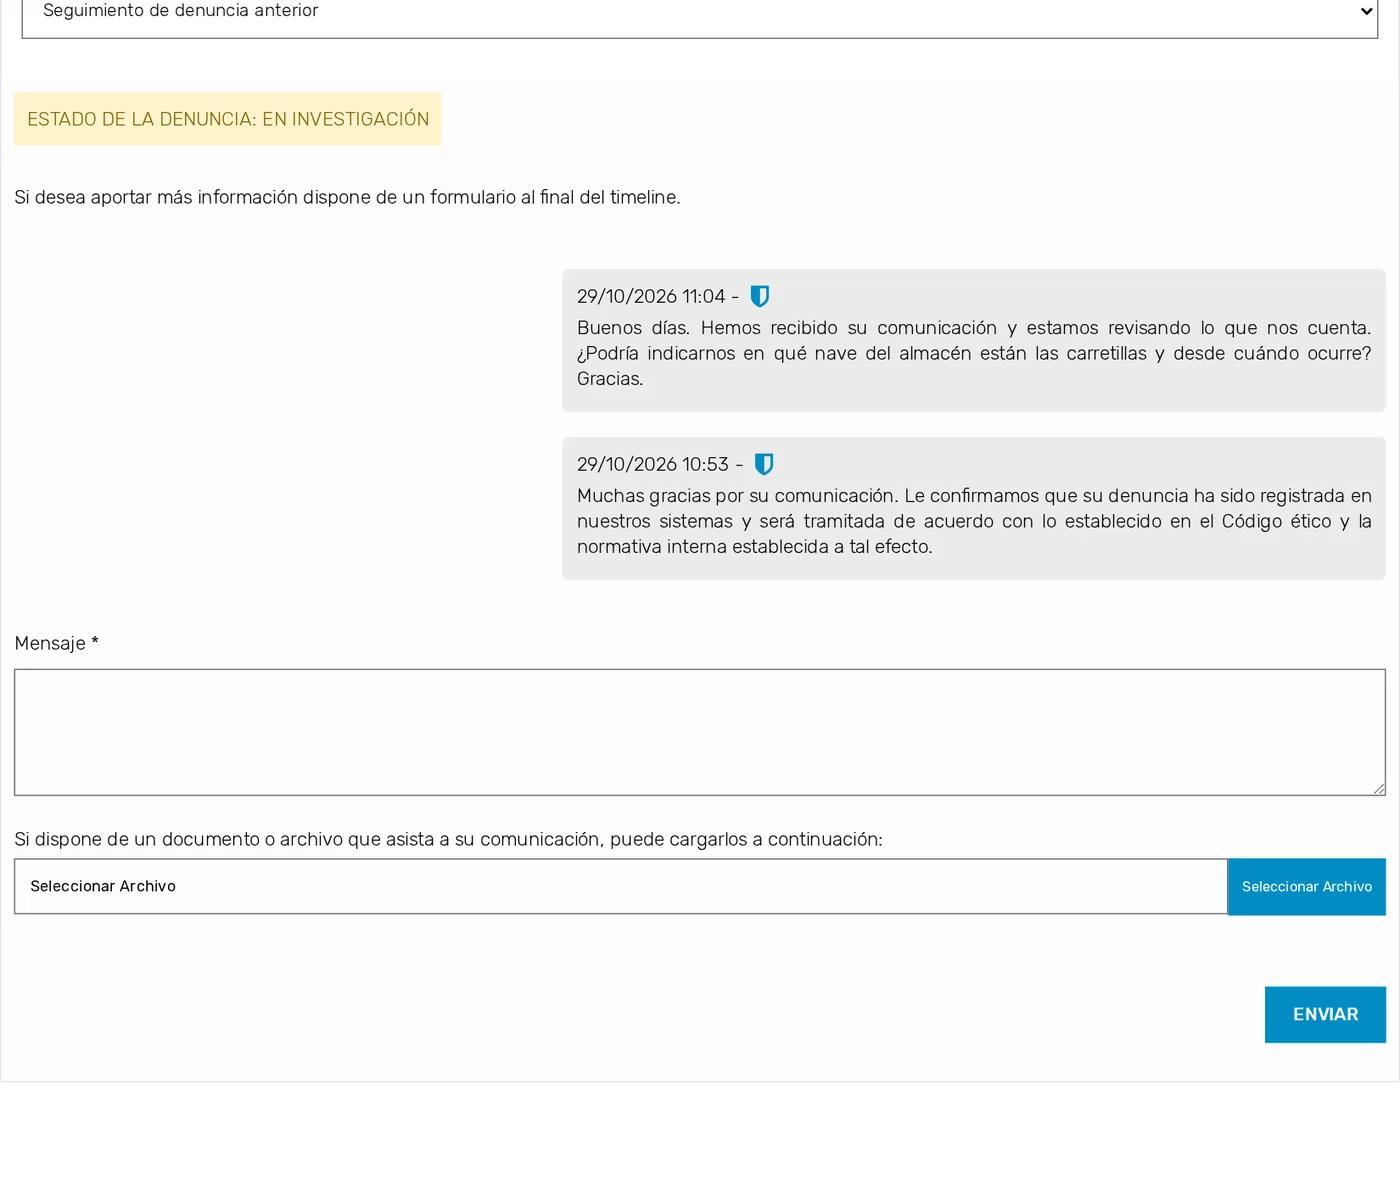
Task: Click the shield icon on the 11:04 message
Action: point(760,296)
